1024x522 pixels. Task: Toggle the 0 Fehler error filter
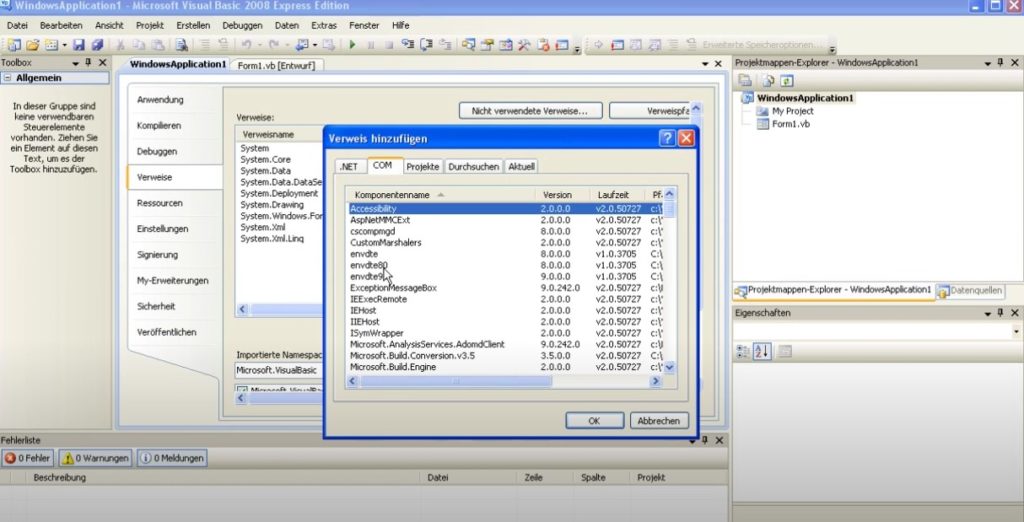(27, 458)
